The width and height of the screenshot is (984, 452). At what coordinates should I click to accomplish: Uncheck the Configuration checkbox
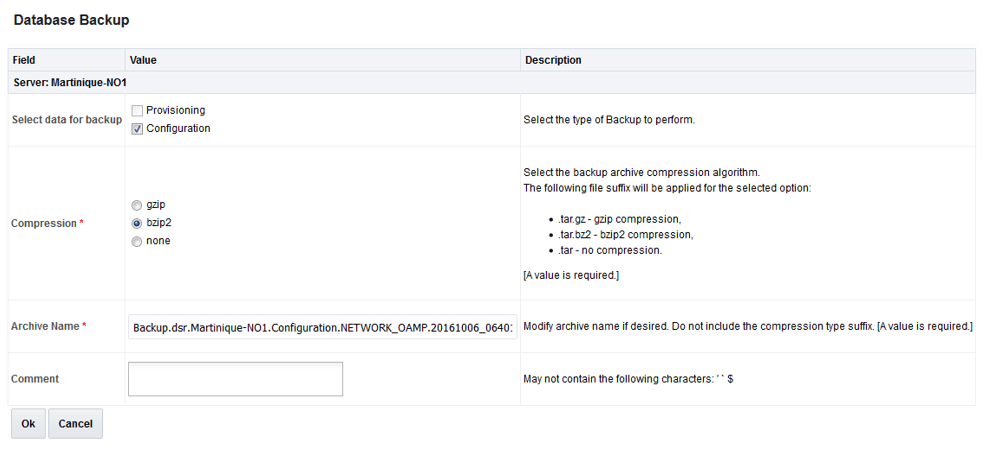point(137,129)
